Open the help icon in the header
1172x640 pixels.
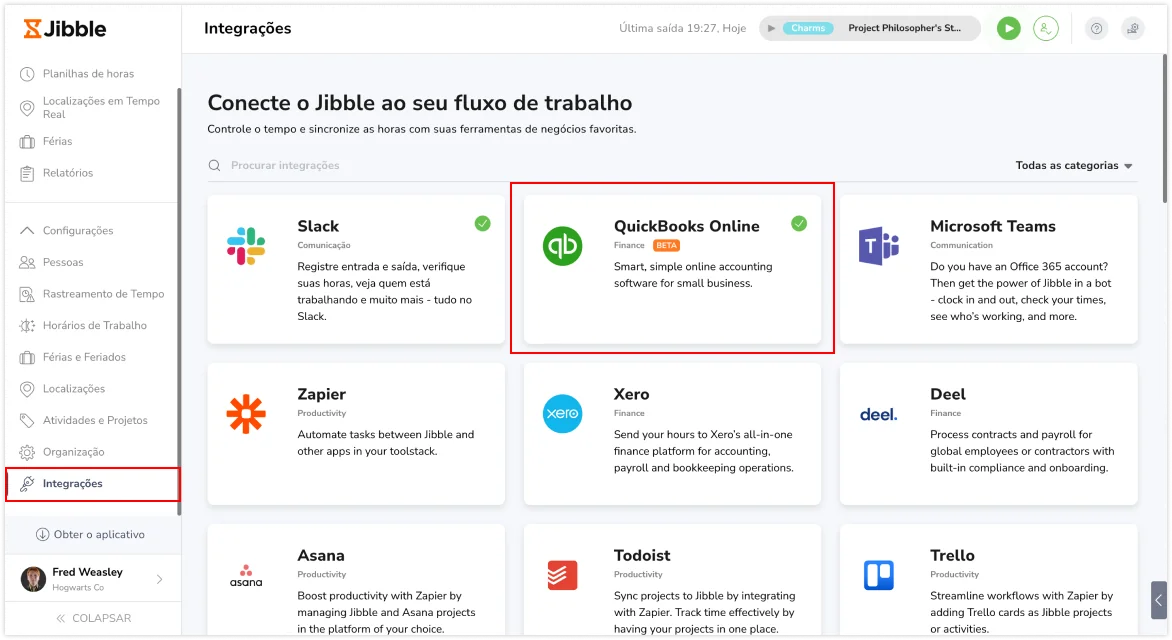pos(1096,28)
